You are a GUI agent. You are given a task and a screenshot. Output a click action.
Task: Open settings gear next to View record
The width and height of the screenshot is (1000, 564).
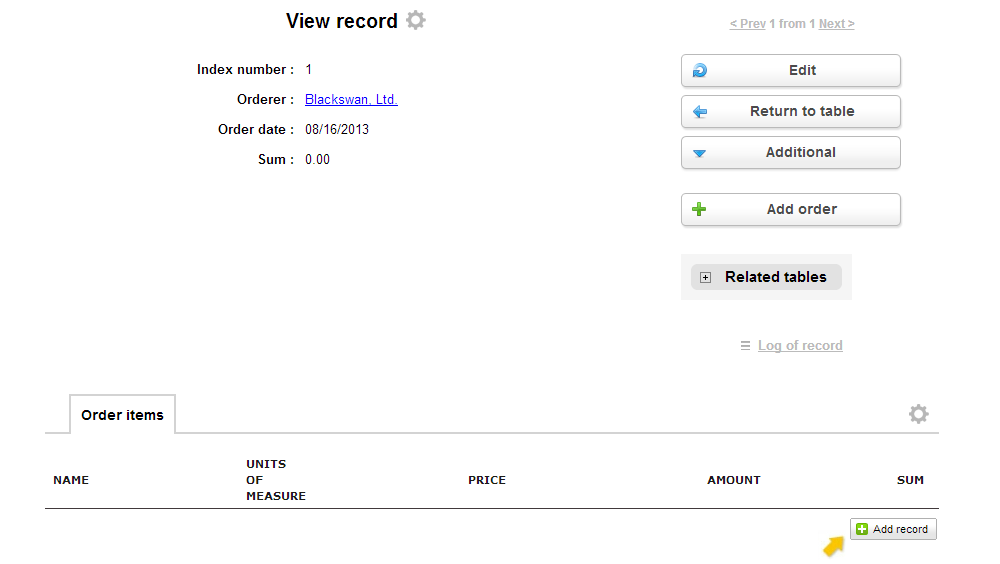click(x=416, y=20)
